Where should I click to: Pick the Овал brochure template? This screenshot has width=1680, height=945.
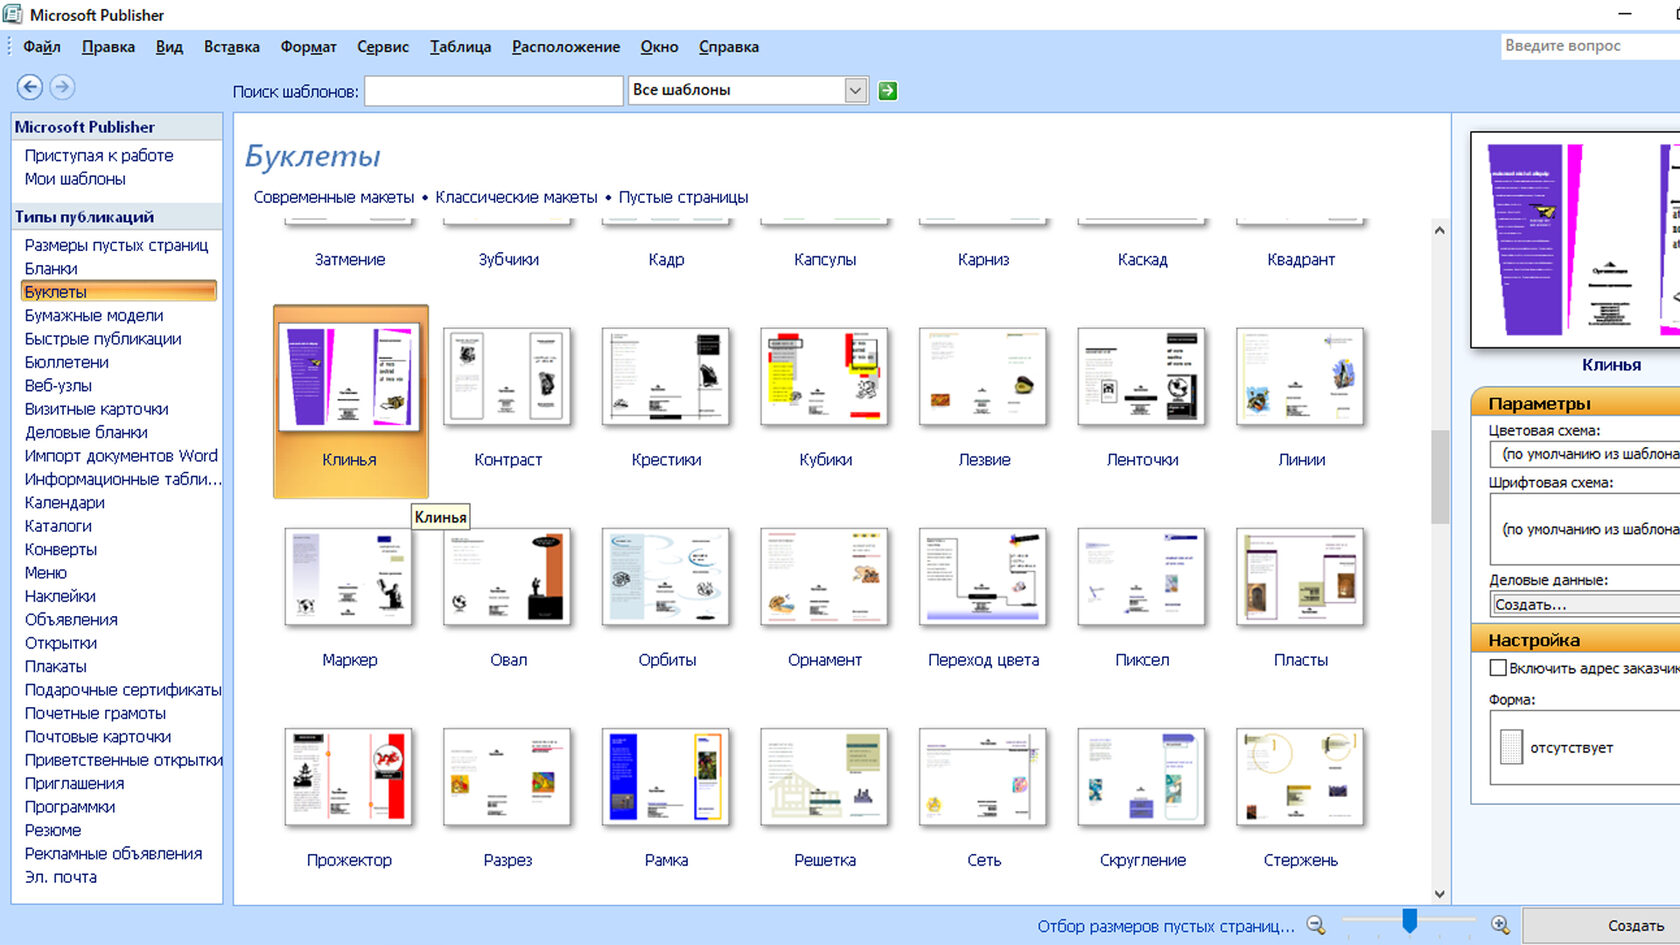[507, 577]
